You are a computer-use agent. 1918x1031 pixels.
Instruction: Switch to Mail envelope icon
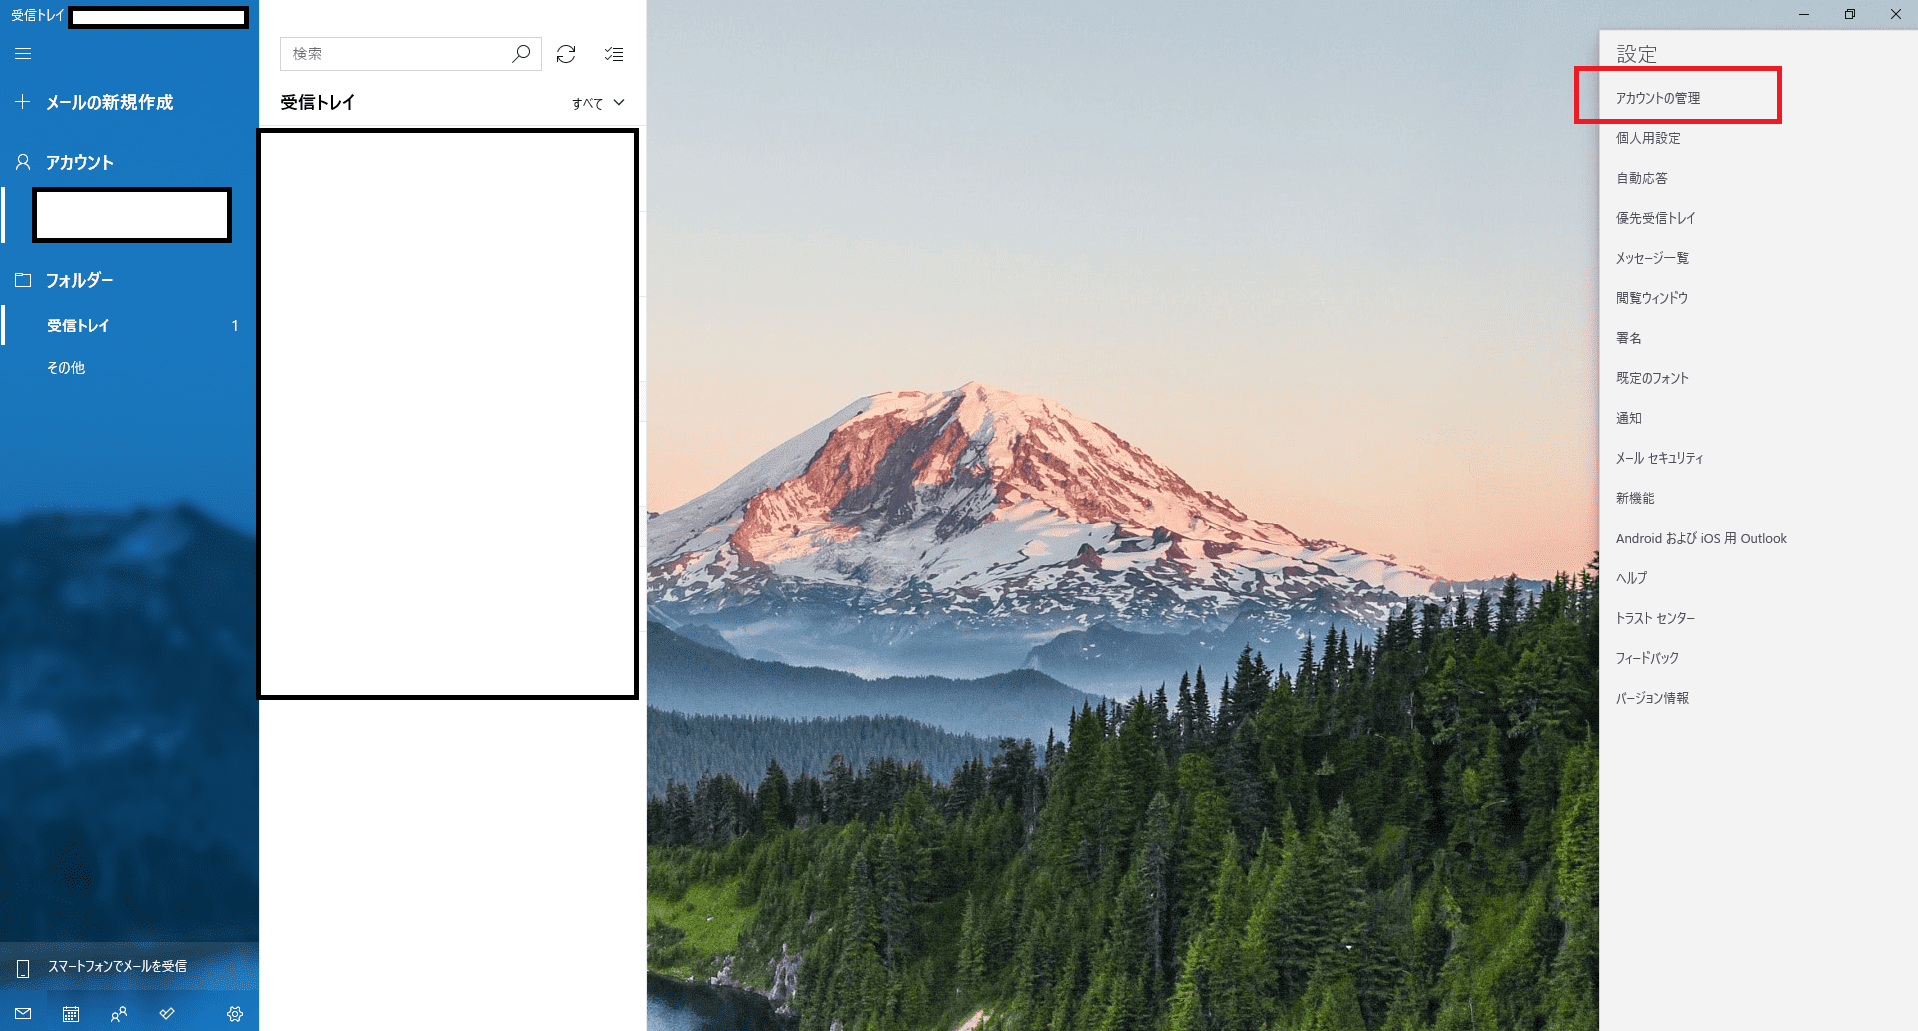pyautogui.click(x=23, y=1014)
